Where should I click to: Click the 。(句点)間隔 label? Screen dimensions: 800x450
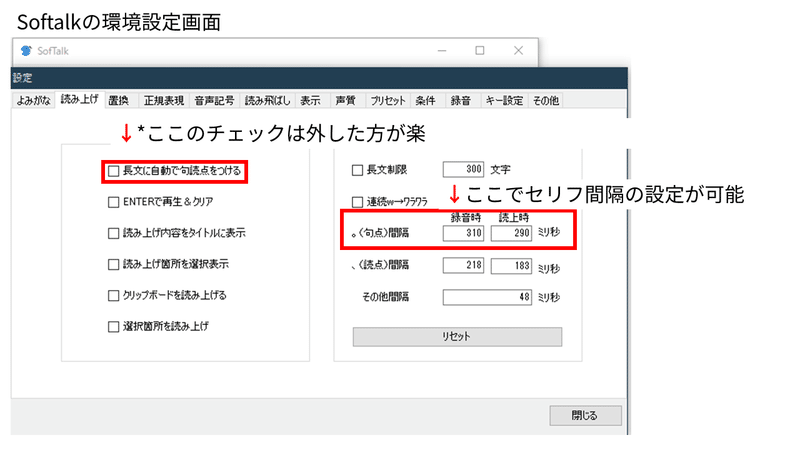click(x=381, y=233)
